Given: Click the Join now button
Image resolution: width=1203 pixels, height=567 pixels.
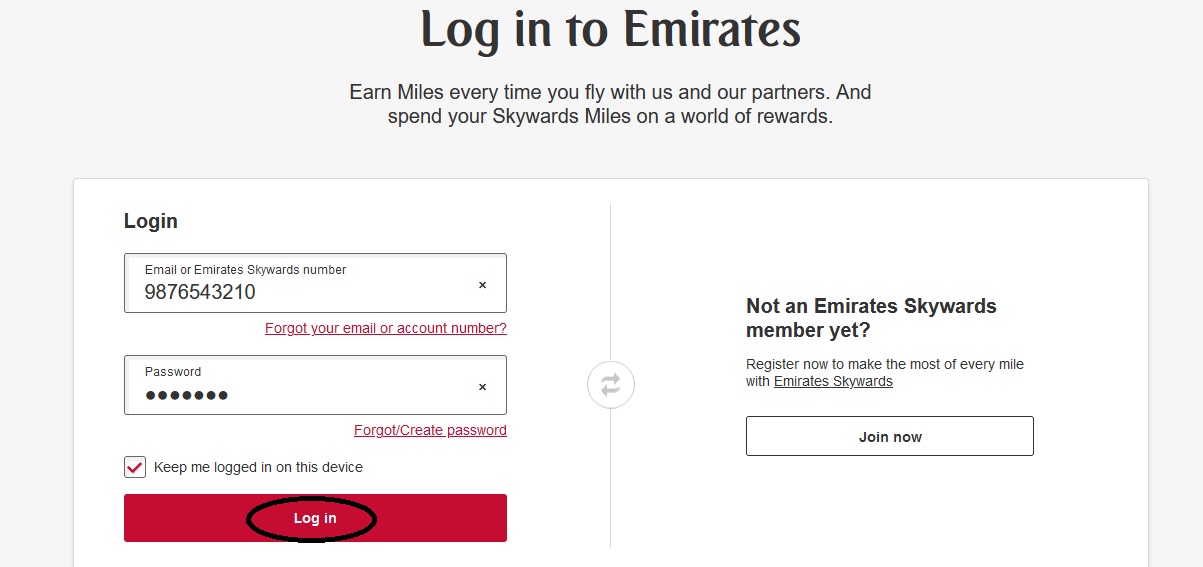Looking at the screenshot, I should click(x=889, y=437).
